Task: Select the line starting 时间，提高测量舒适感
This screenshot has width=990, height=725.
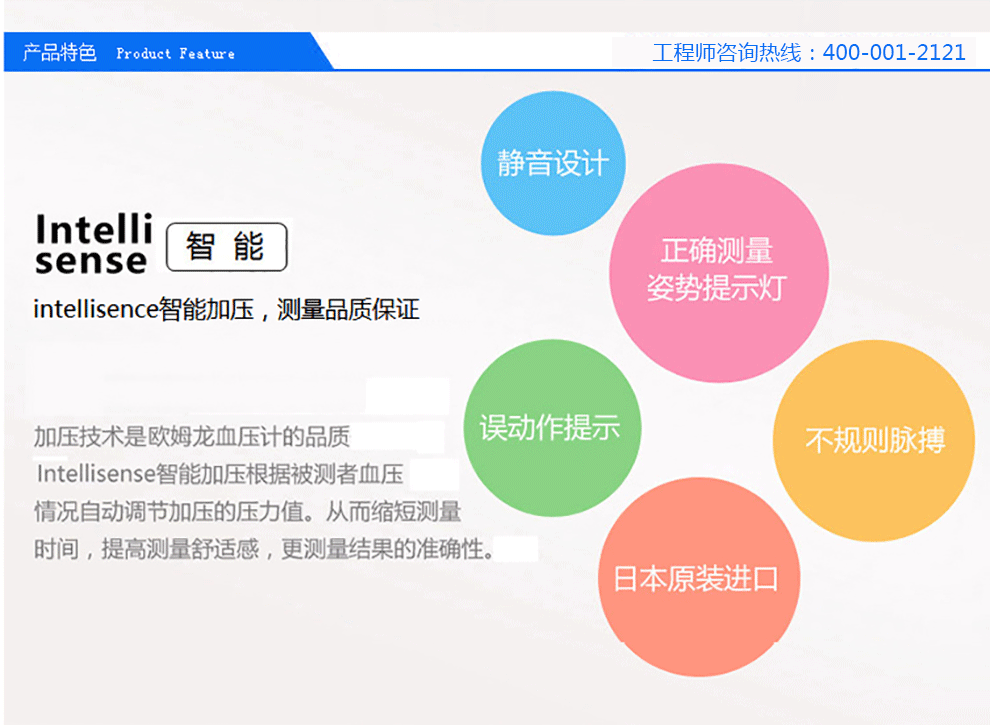Action: (x=265, y=549)
